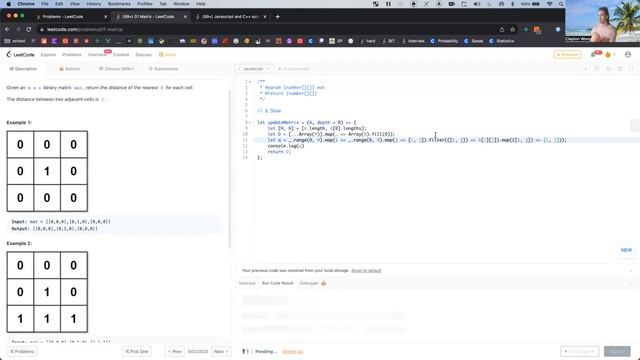This screenshot has height=360, width=640.
Task: Click the Speed up link
Action: [x=293, y=351]
